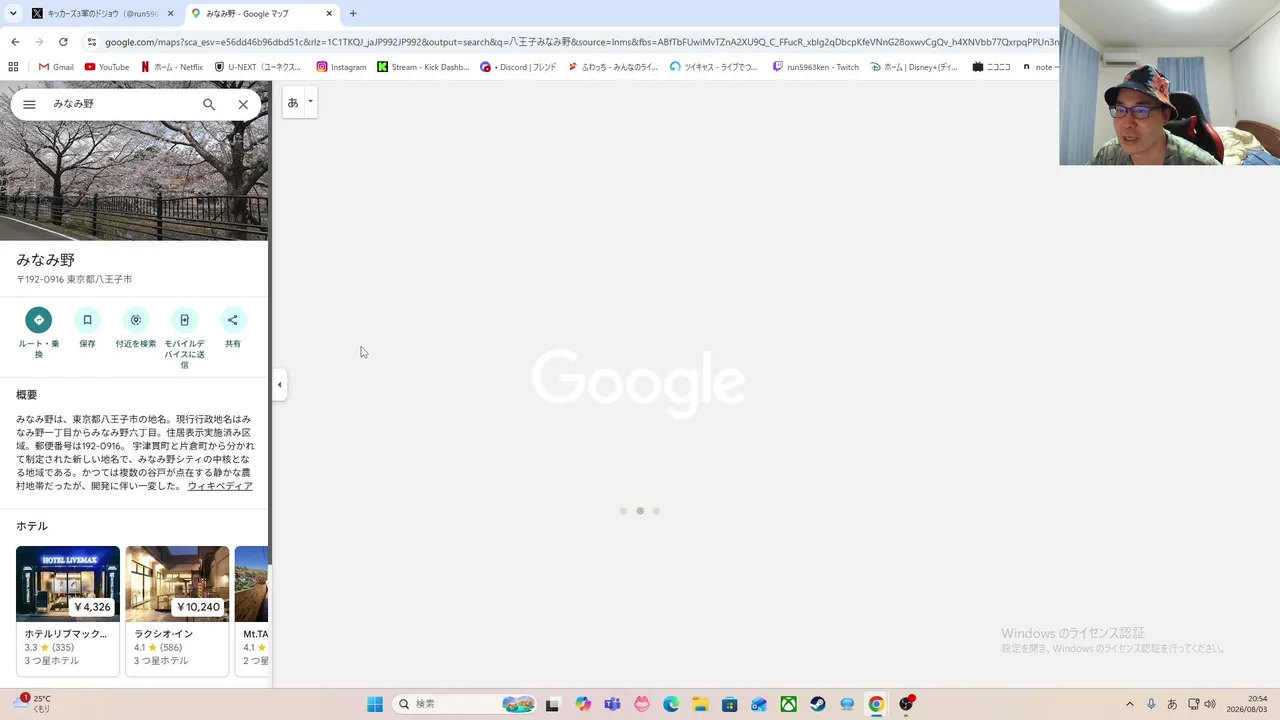
Task: Open Task View on the taskbar
Action: (552, 704)
